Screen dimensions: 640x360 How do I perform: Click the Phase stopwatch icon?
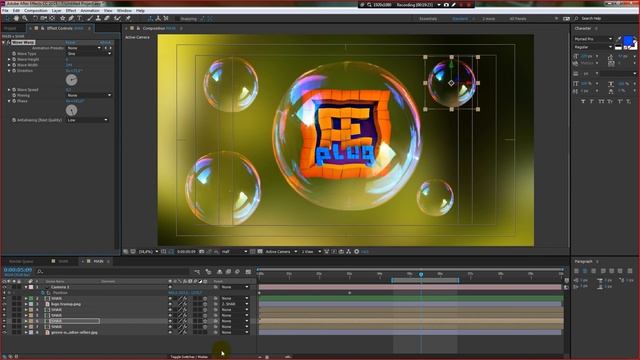14,101
